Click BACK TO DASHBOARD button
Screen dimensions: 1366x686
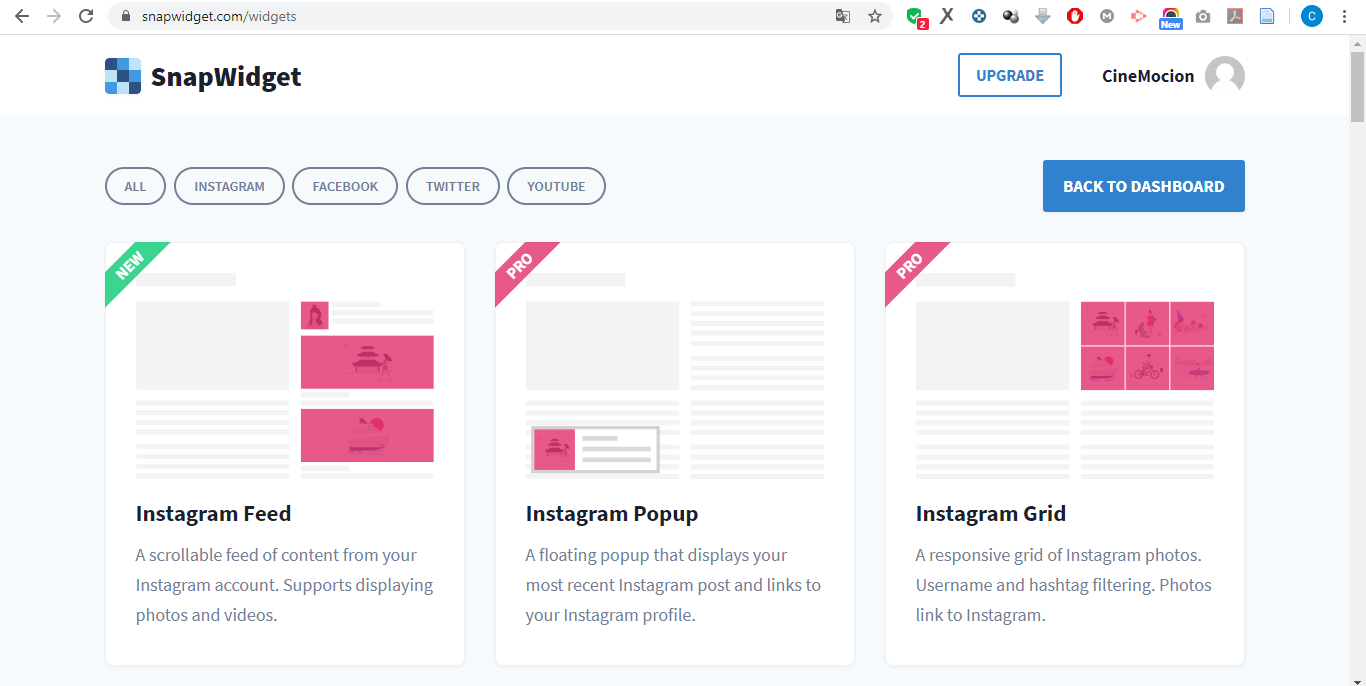1144,186
